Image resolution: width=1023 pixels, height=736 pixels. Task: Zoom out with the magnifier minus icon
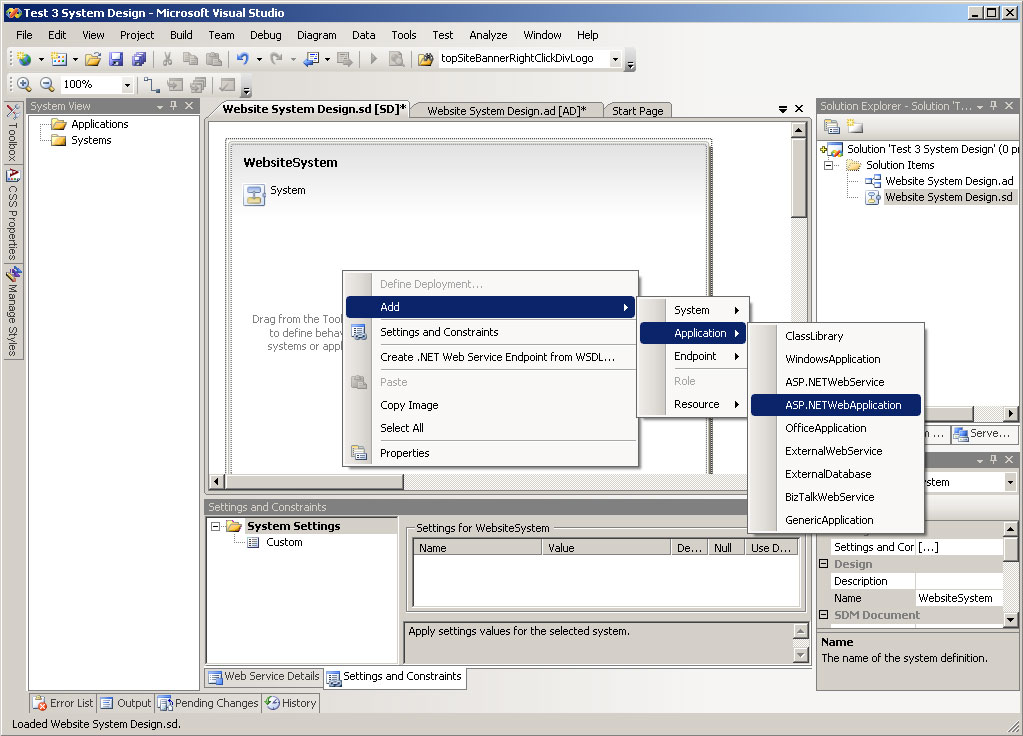point(47,84)
